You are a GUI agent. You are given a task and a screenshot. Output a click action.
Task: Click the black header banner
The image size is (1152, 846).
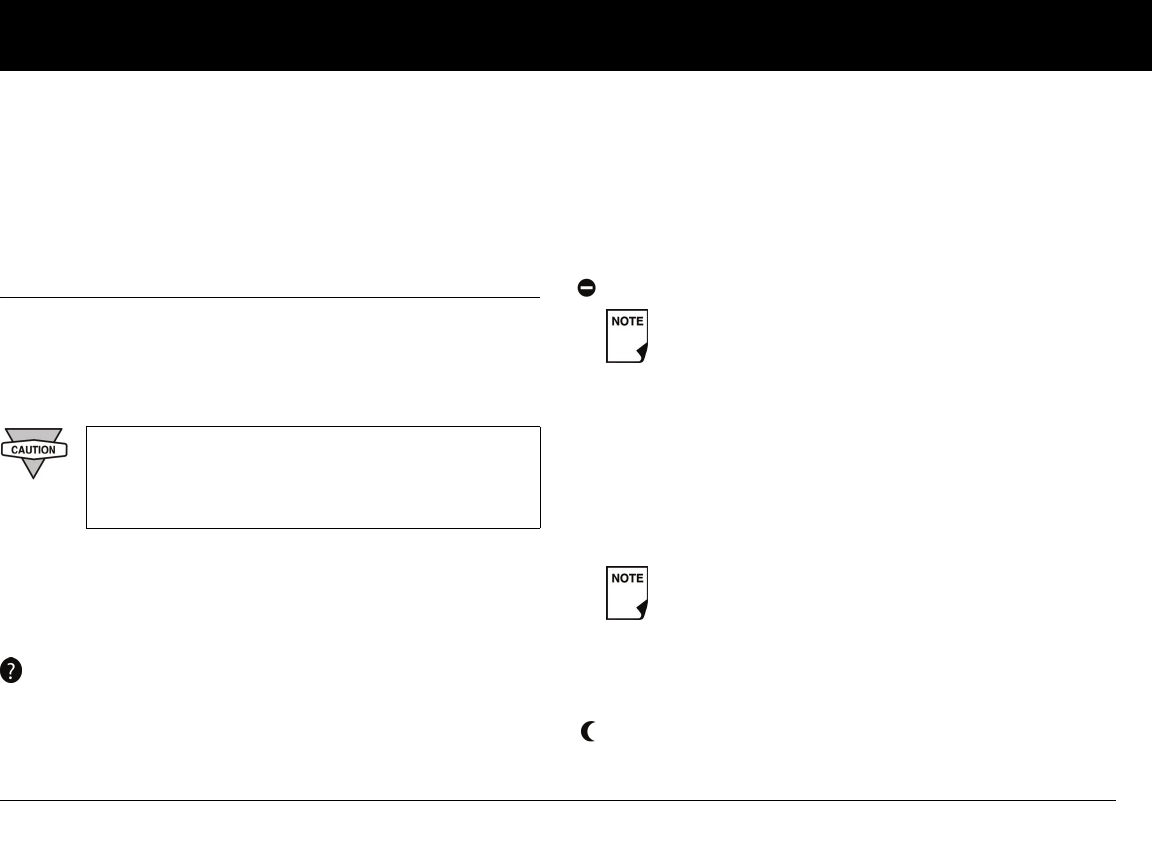pos(576,35)
